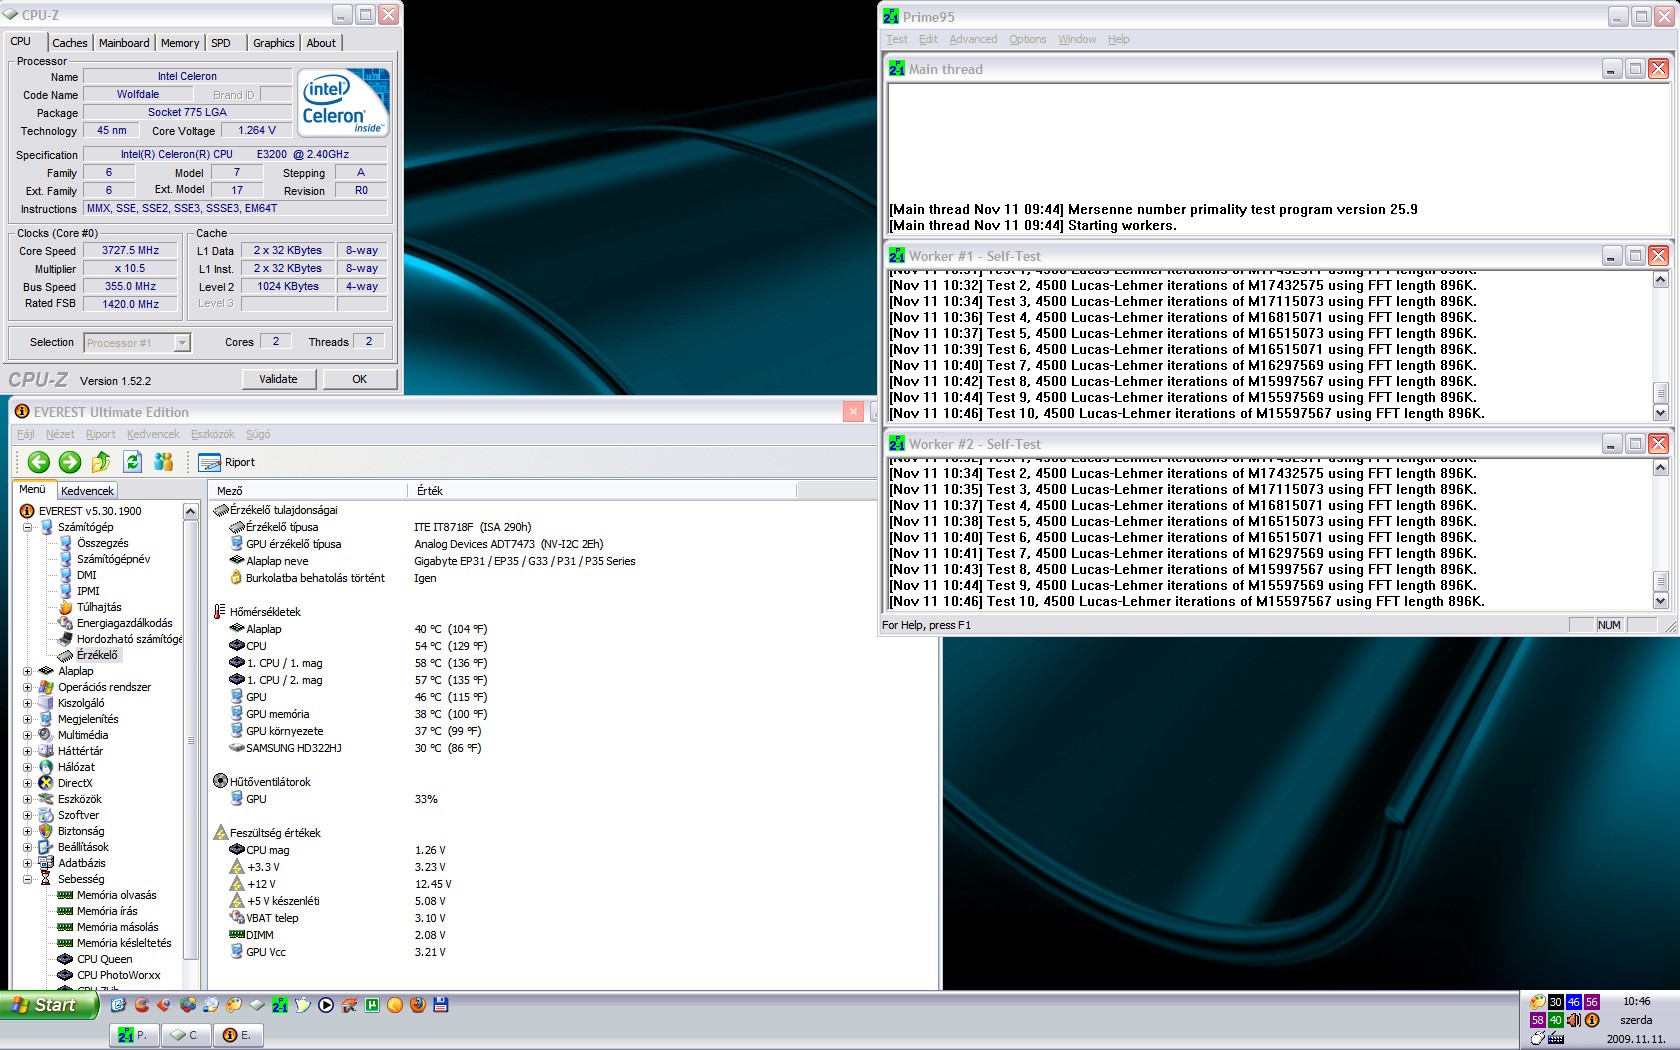Open the EVEREST users icon in toolbar

164,462
